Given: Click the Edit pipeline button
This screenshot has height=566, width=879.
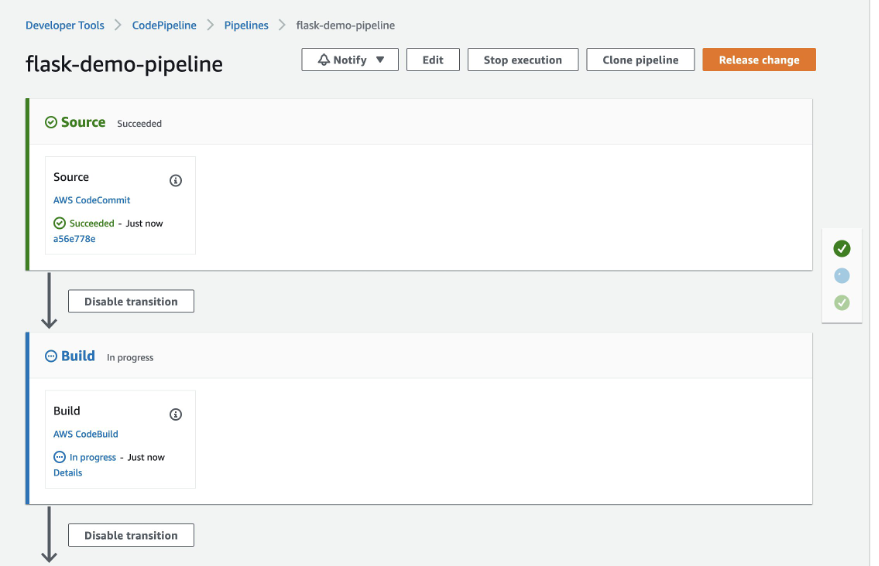Looking at the screenshot, I should [x=433, y=60].
